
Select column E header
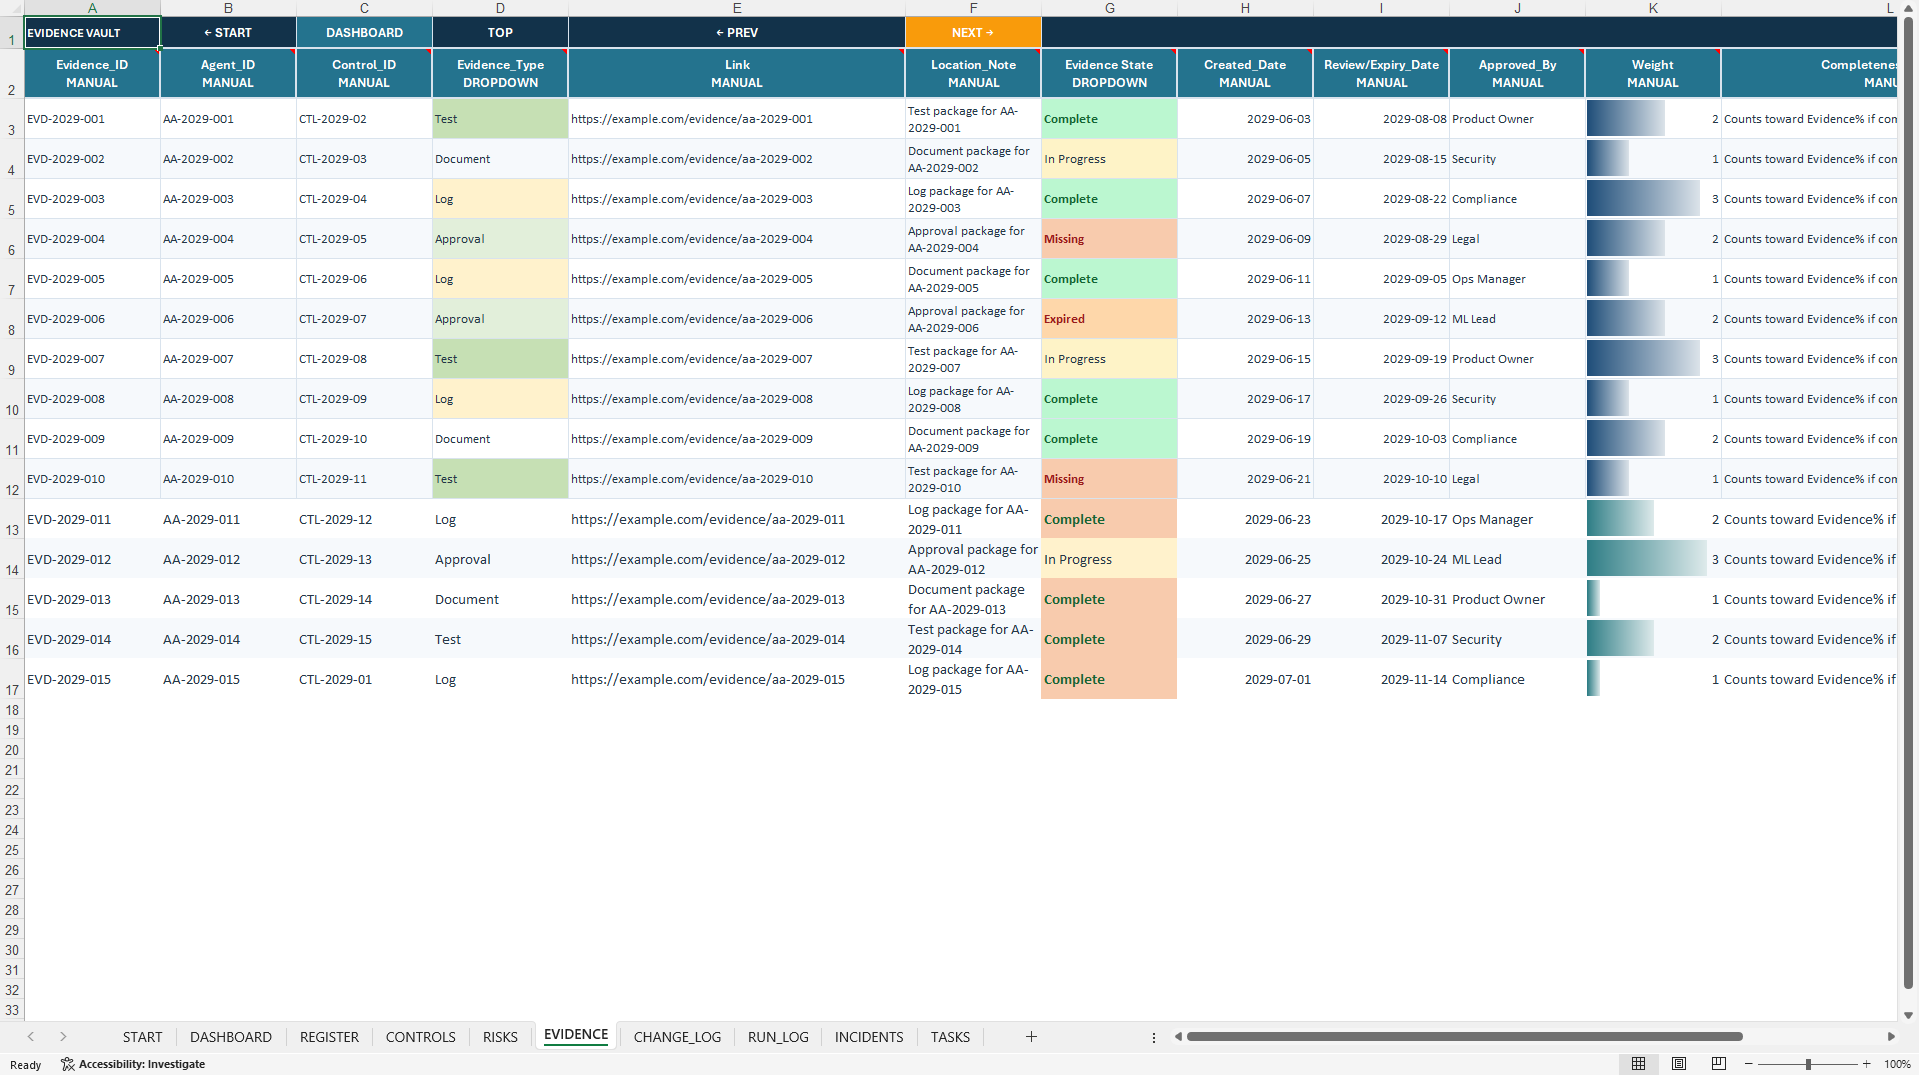tap(737, 8)
